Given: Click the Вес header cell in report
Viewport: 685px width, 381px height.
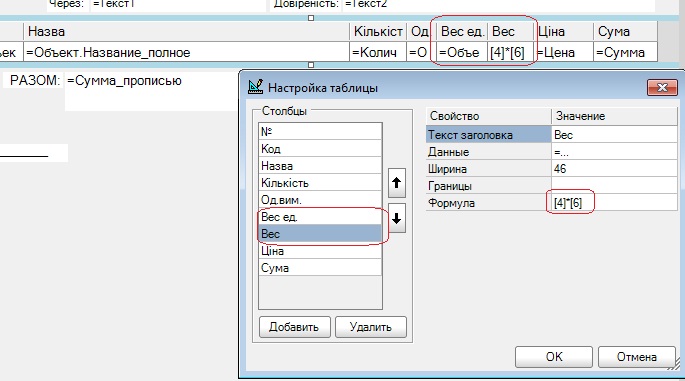Looking at the screenshot, I should point(511,31).
